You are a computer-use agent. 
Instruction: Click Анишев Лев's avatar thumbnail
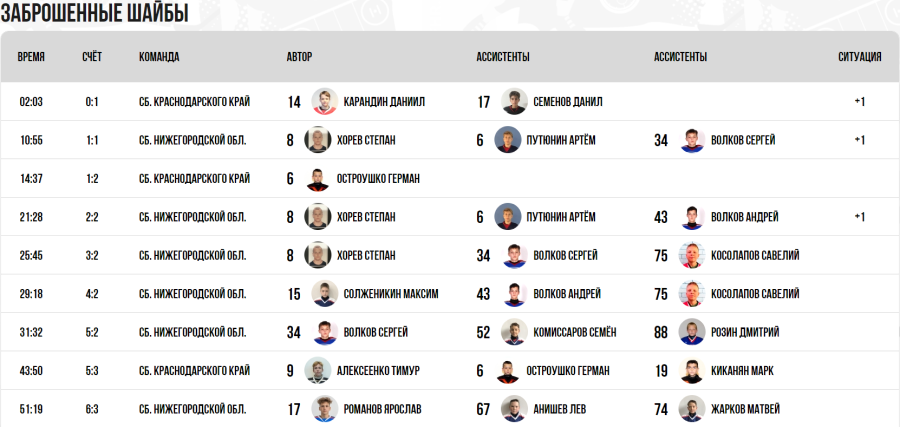[514, 408]
